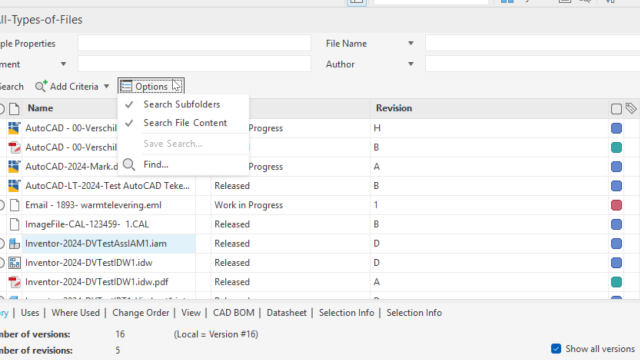The width and height of the screenshot is (640, 360).
Task: Click DWG icon of AutoCAD-LT-2024-Test row
Action: (x=14, y=186)
